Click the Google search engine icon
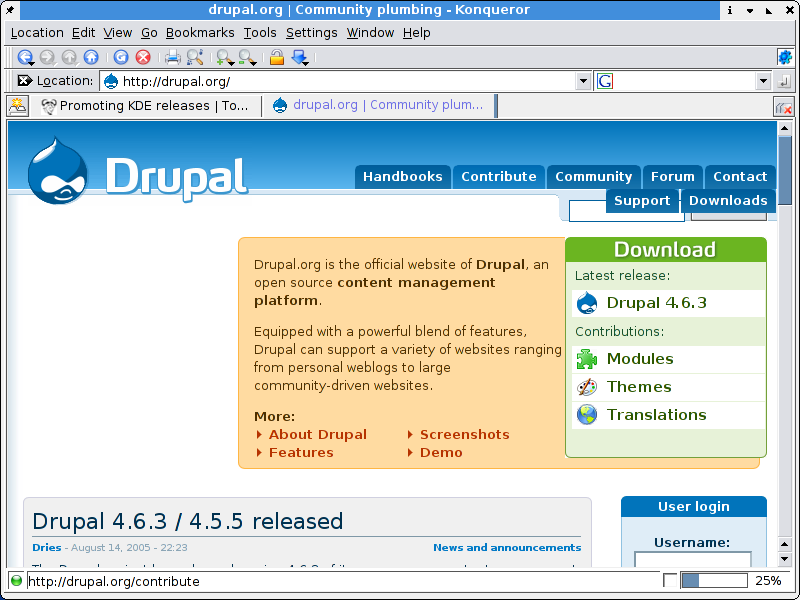This screenshot has height=600, width=800. (605, 81)
